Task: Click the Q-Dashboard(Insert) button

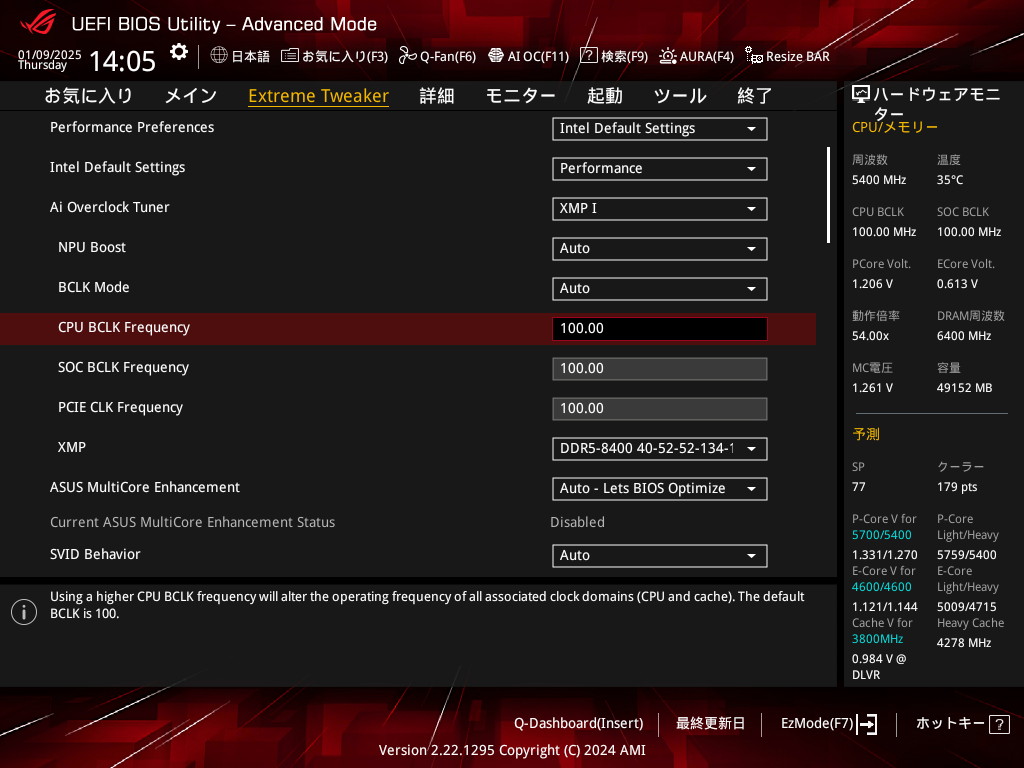Action: [x=578, y=724]
